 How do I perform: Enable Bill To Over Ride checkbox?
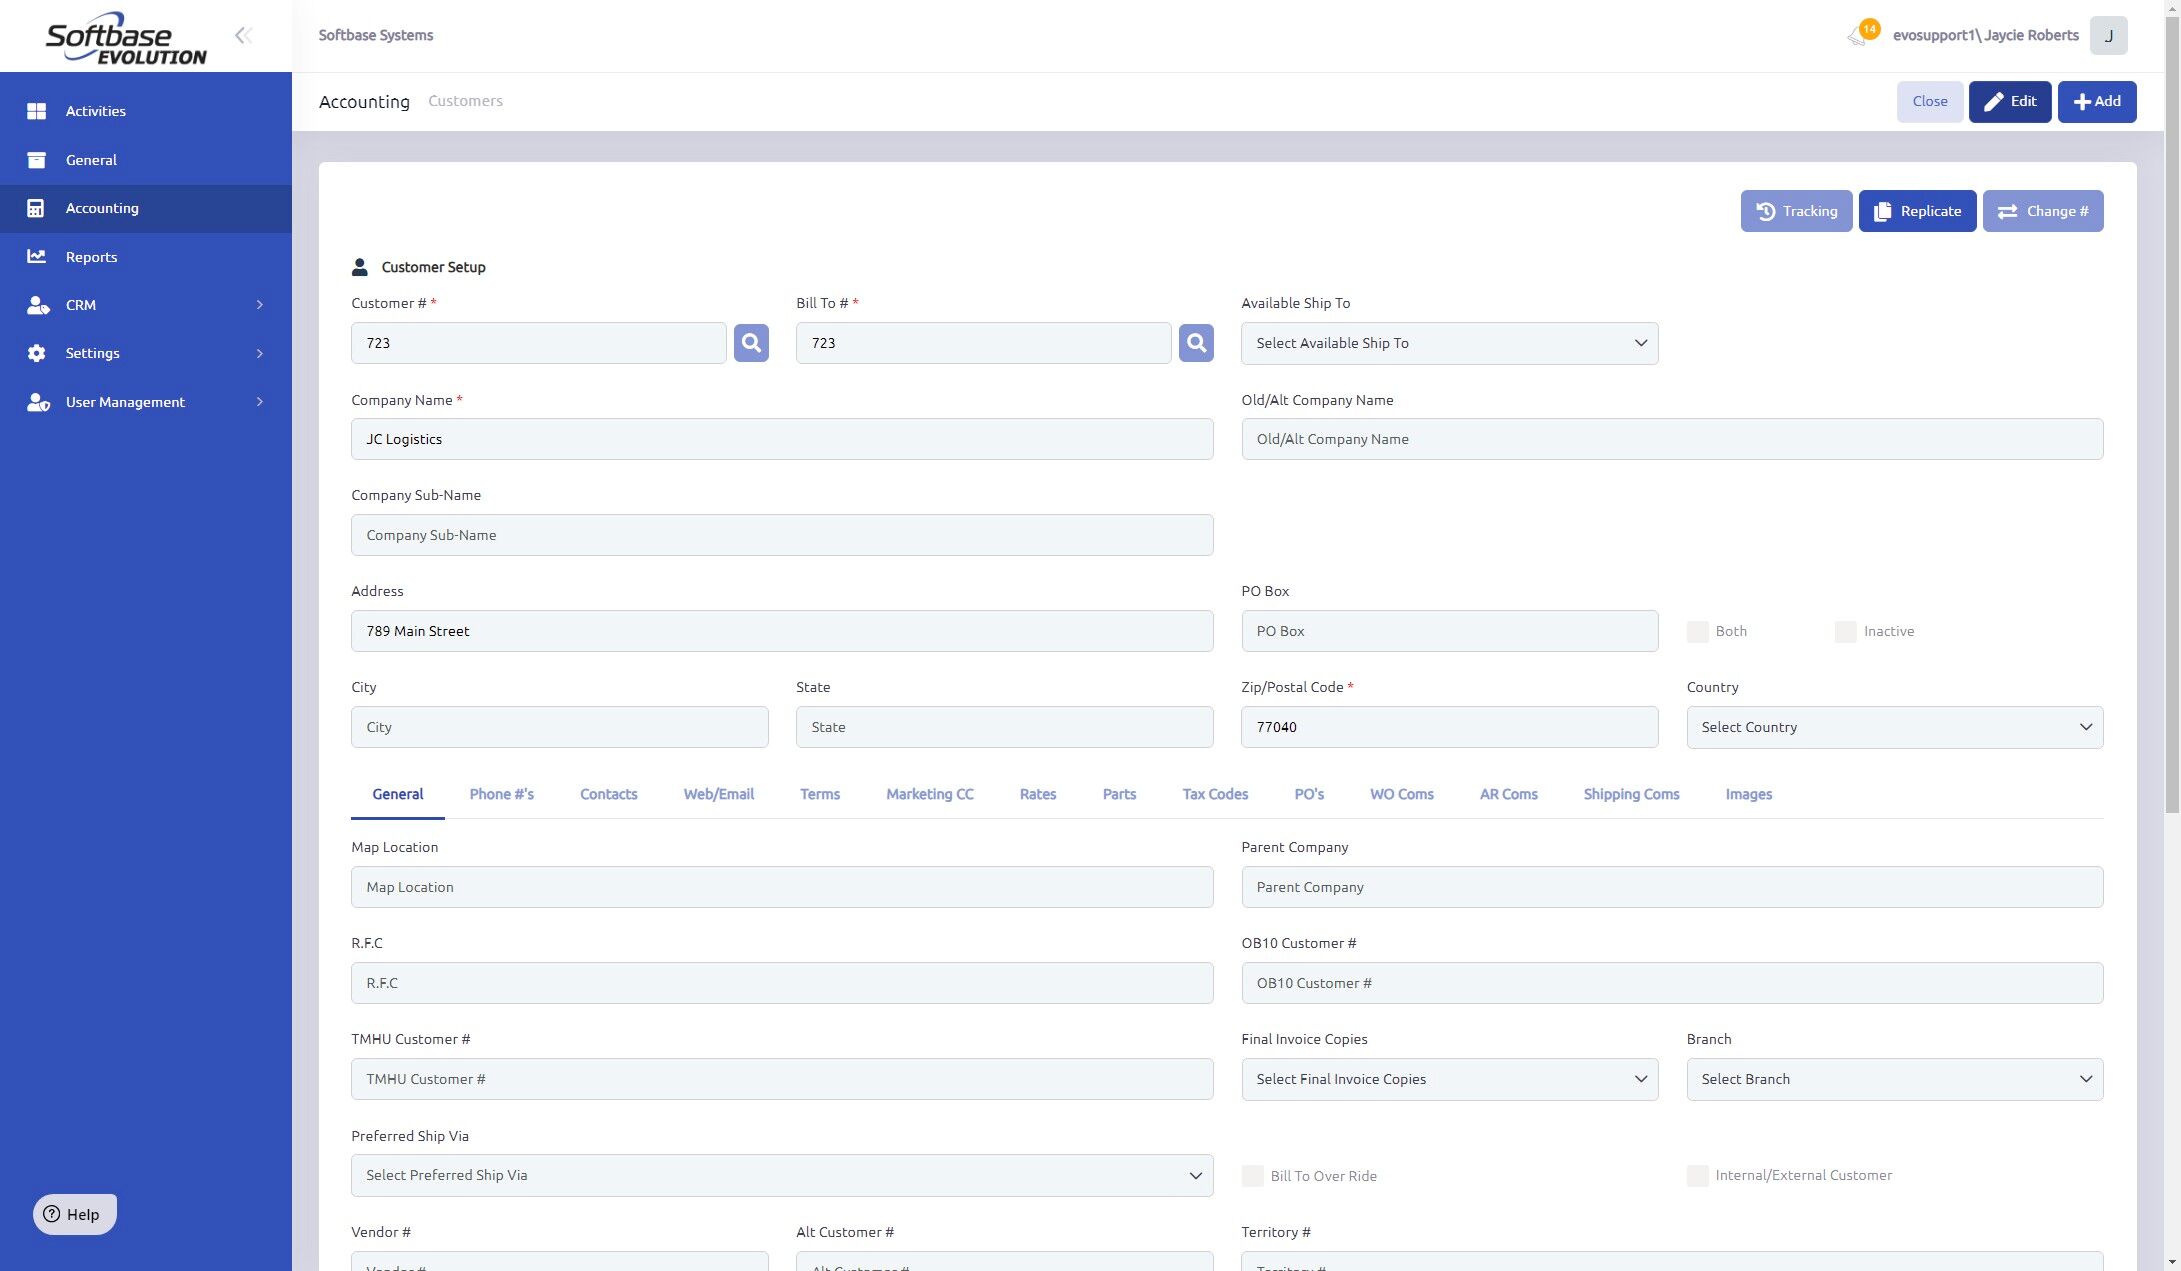[x=1252, y=1176]
